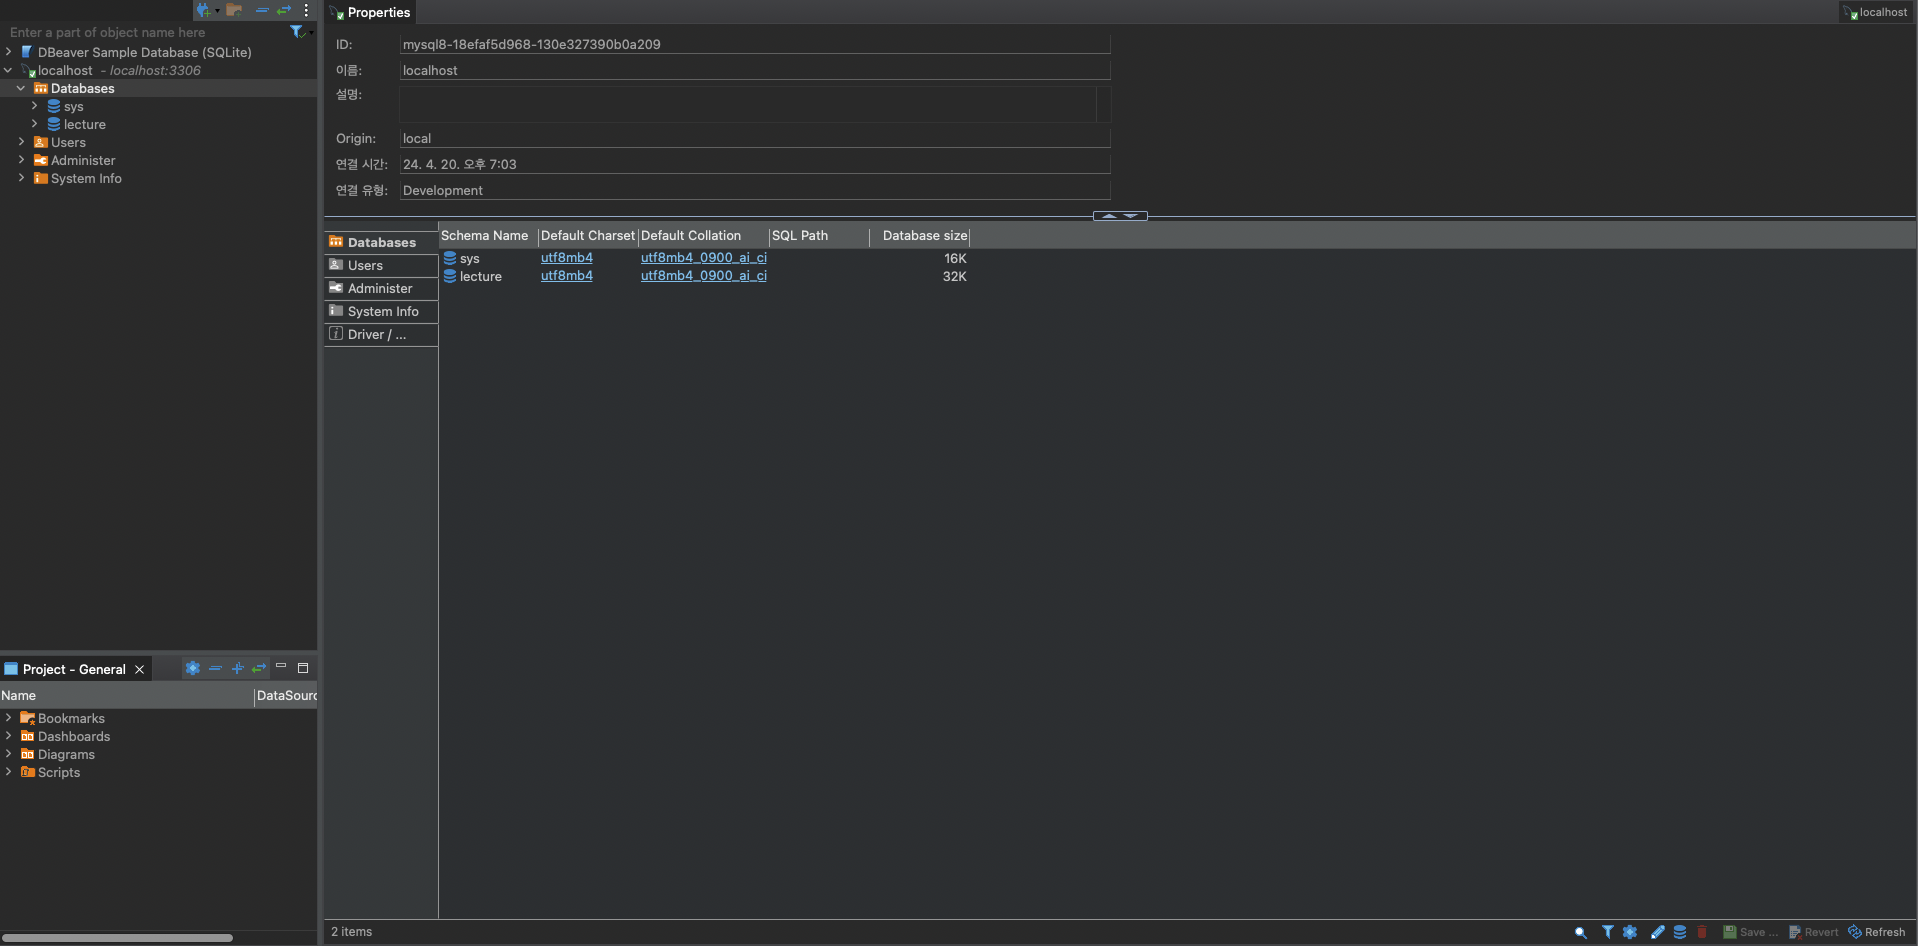Expand the Bookmarks folder
Image resolution: width=1918 pixels, height=946 pixels.
click(x=9, y=718)
